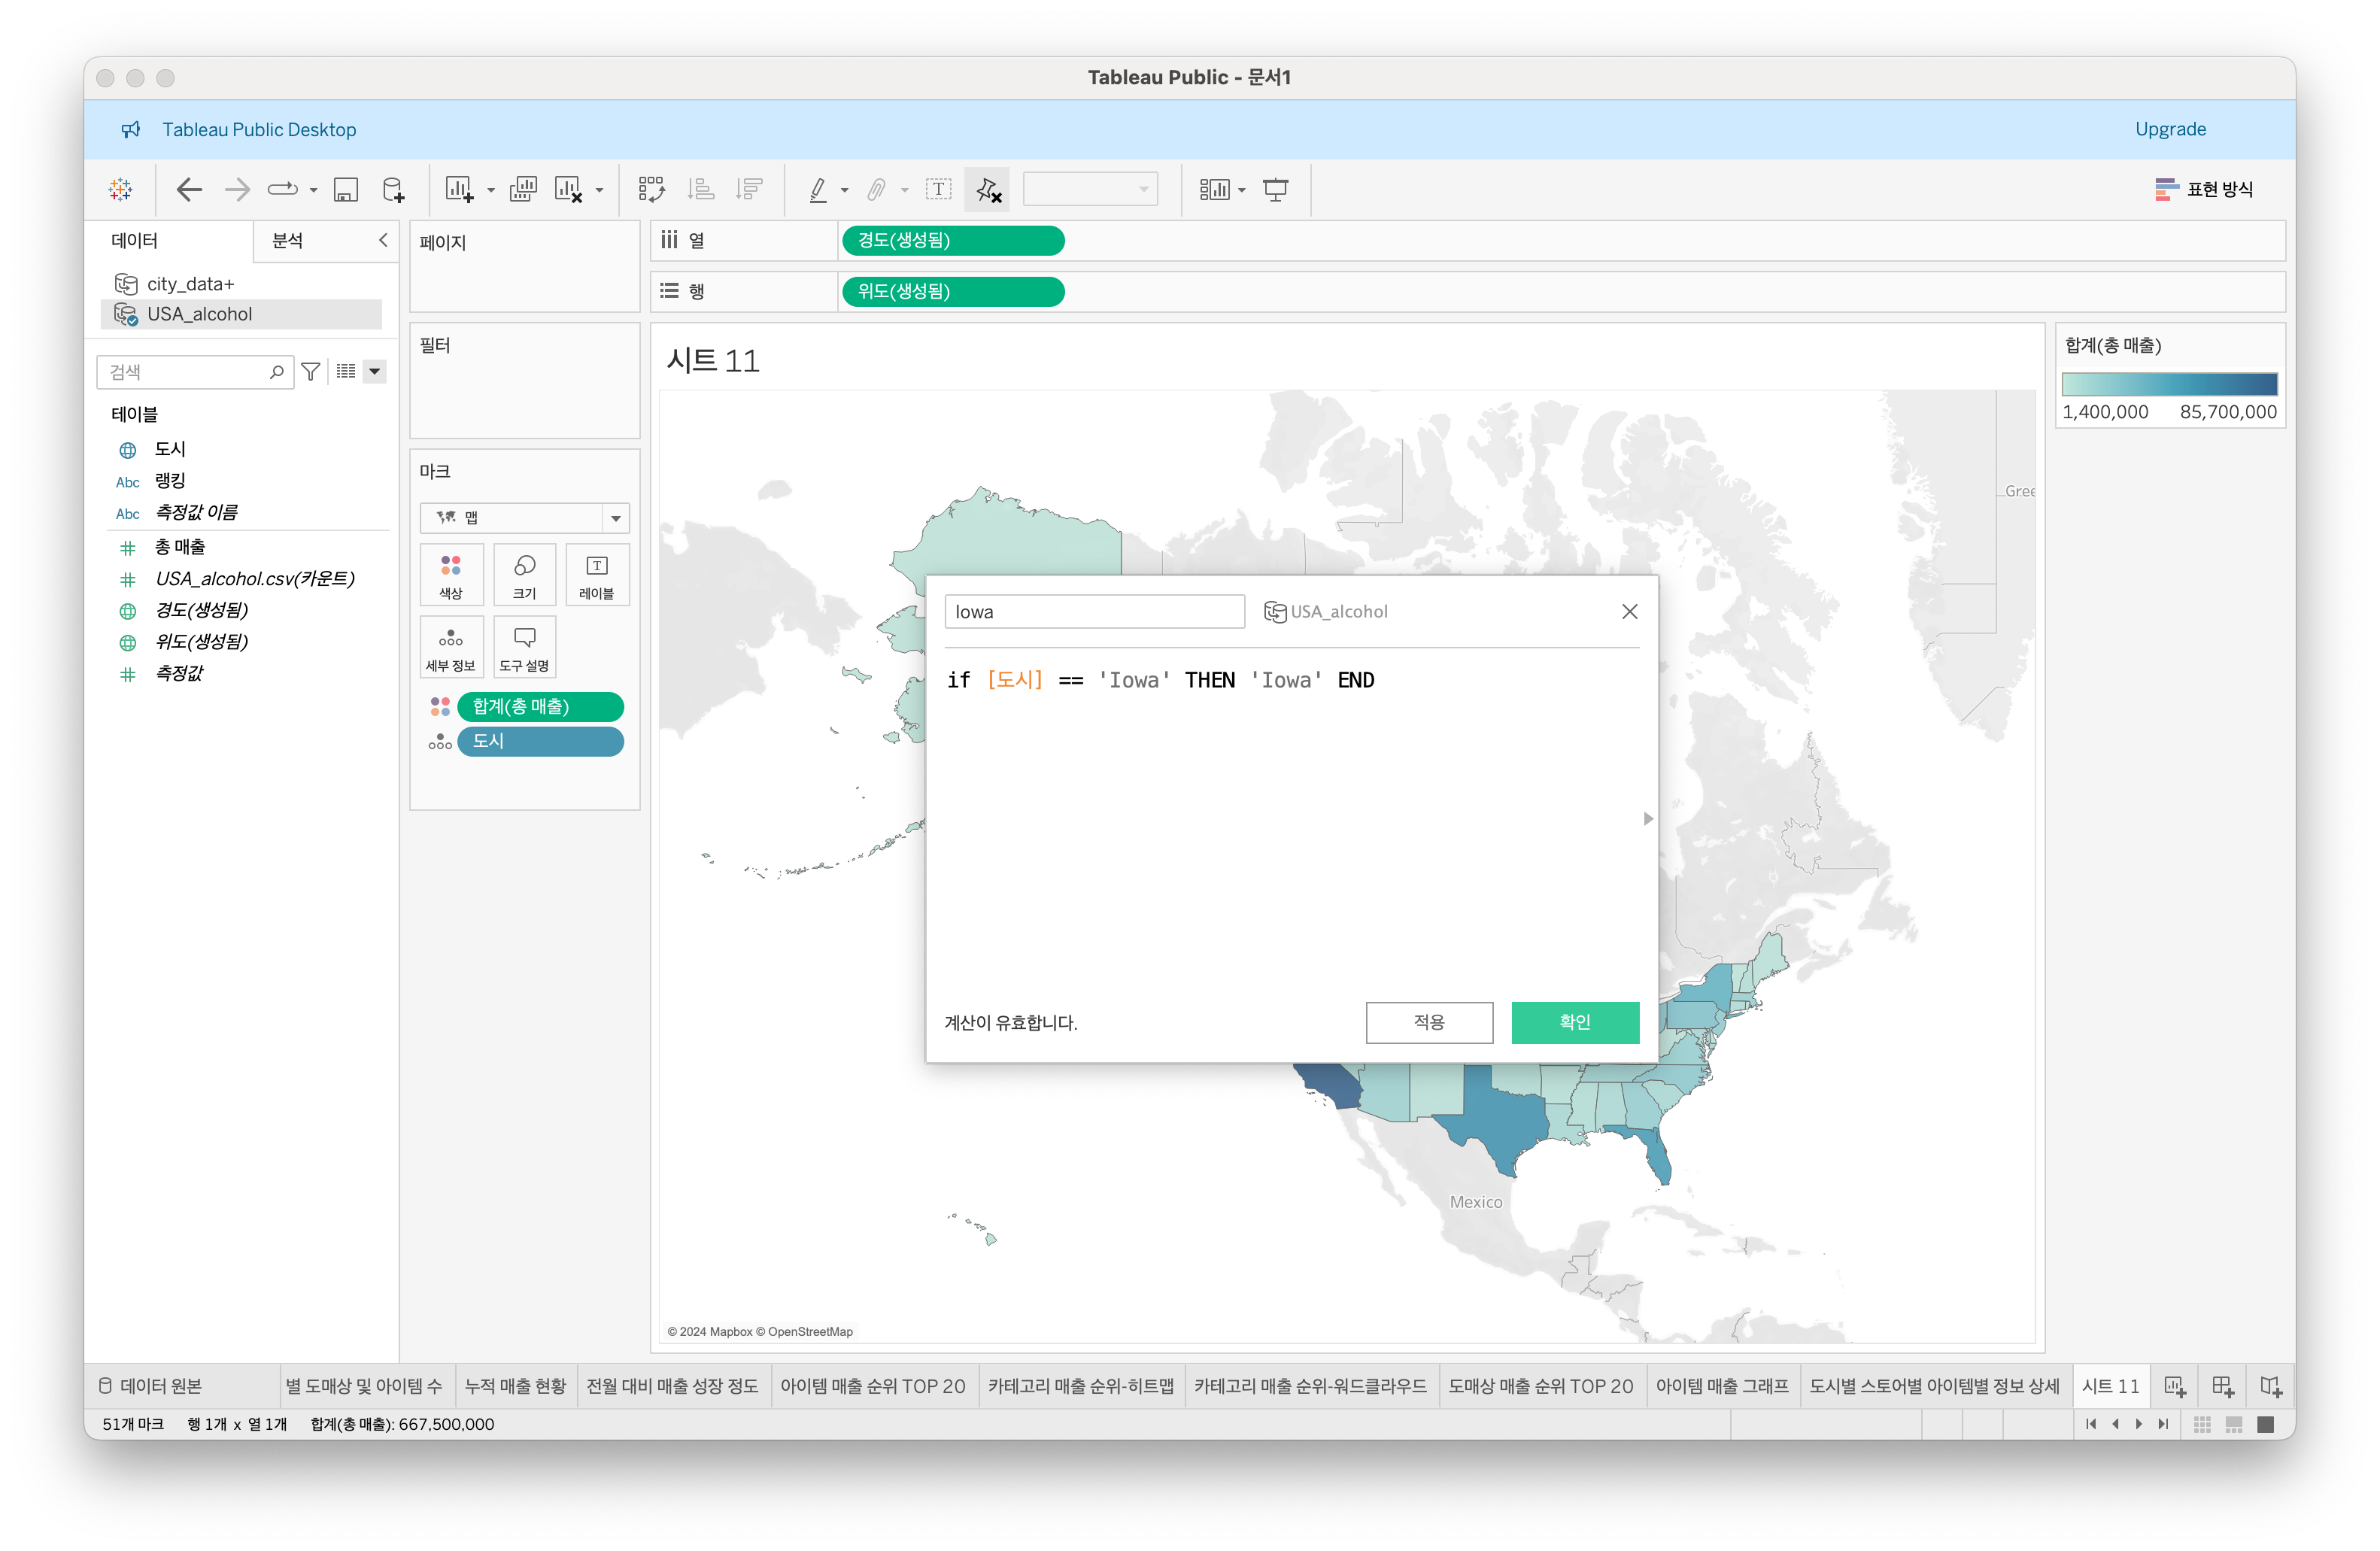2380x1551 pixels.
Task: Open the marks type 맵 dropdown
Action: tap(616, 518)
